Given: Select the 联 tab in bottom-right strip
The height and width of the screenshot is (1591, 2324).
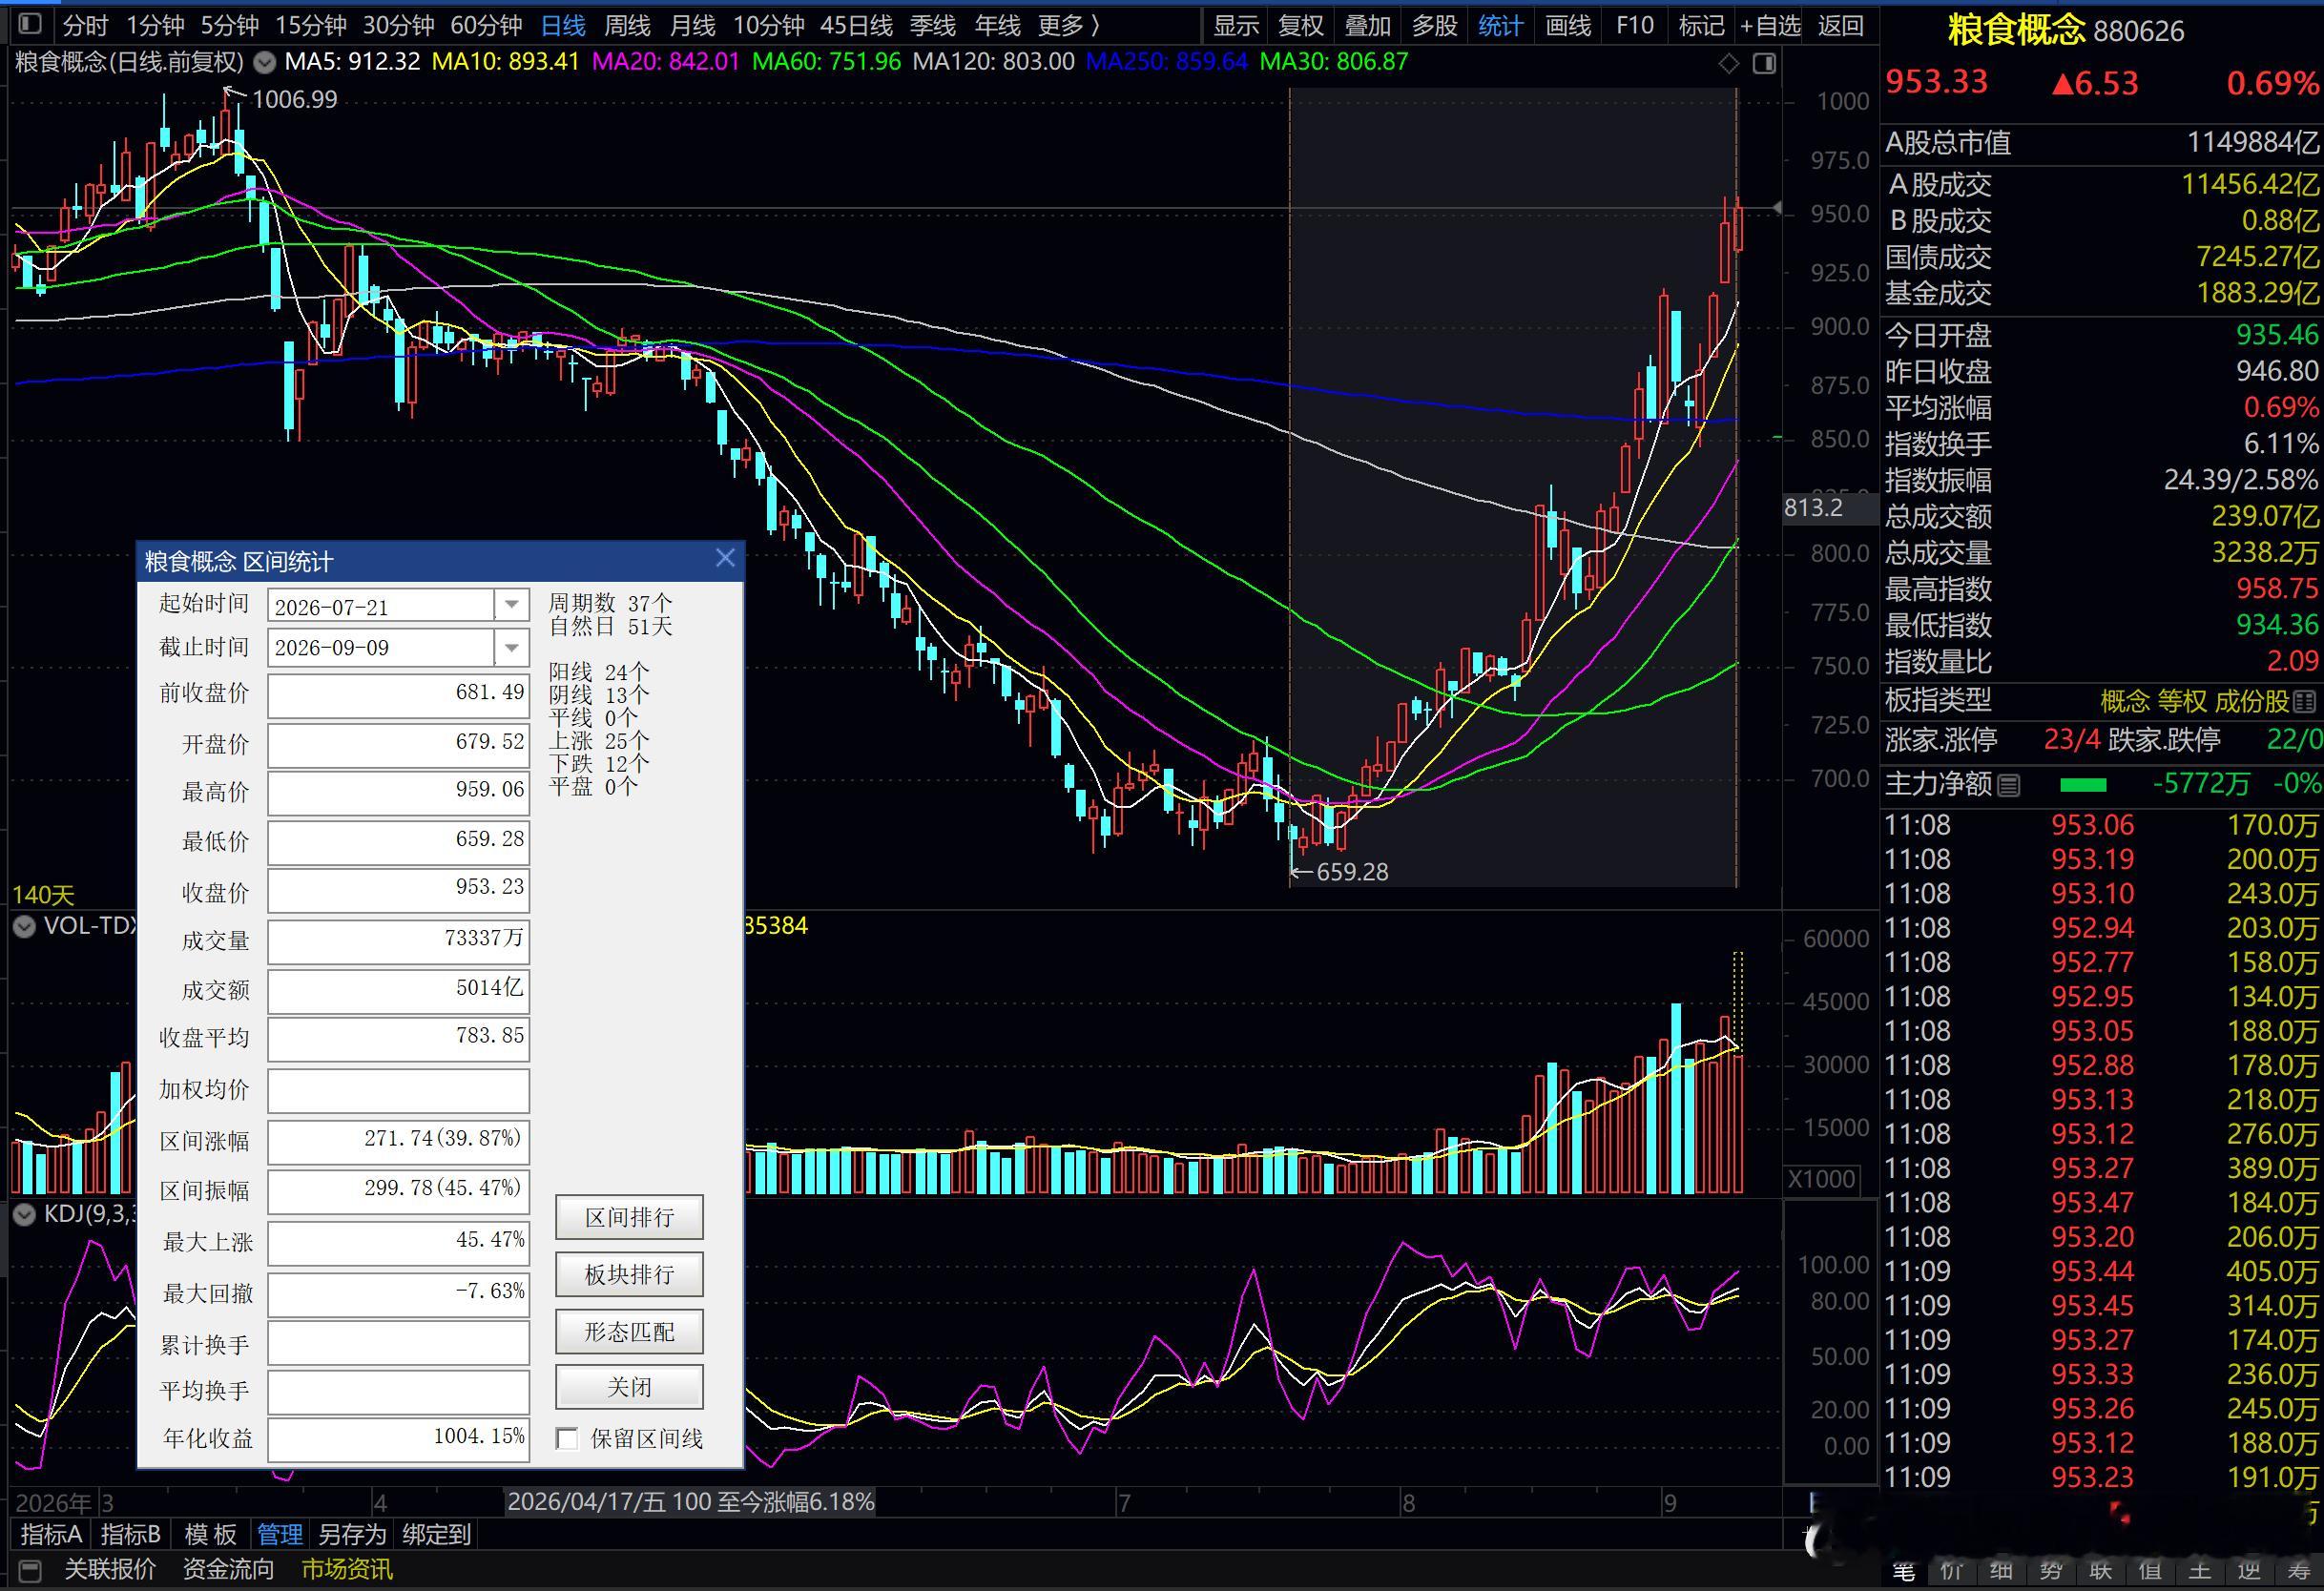Looking at the screenshot, I should pos(2100,1572).
